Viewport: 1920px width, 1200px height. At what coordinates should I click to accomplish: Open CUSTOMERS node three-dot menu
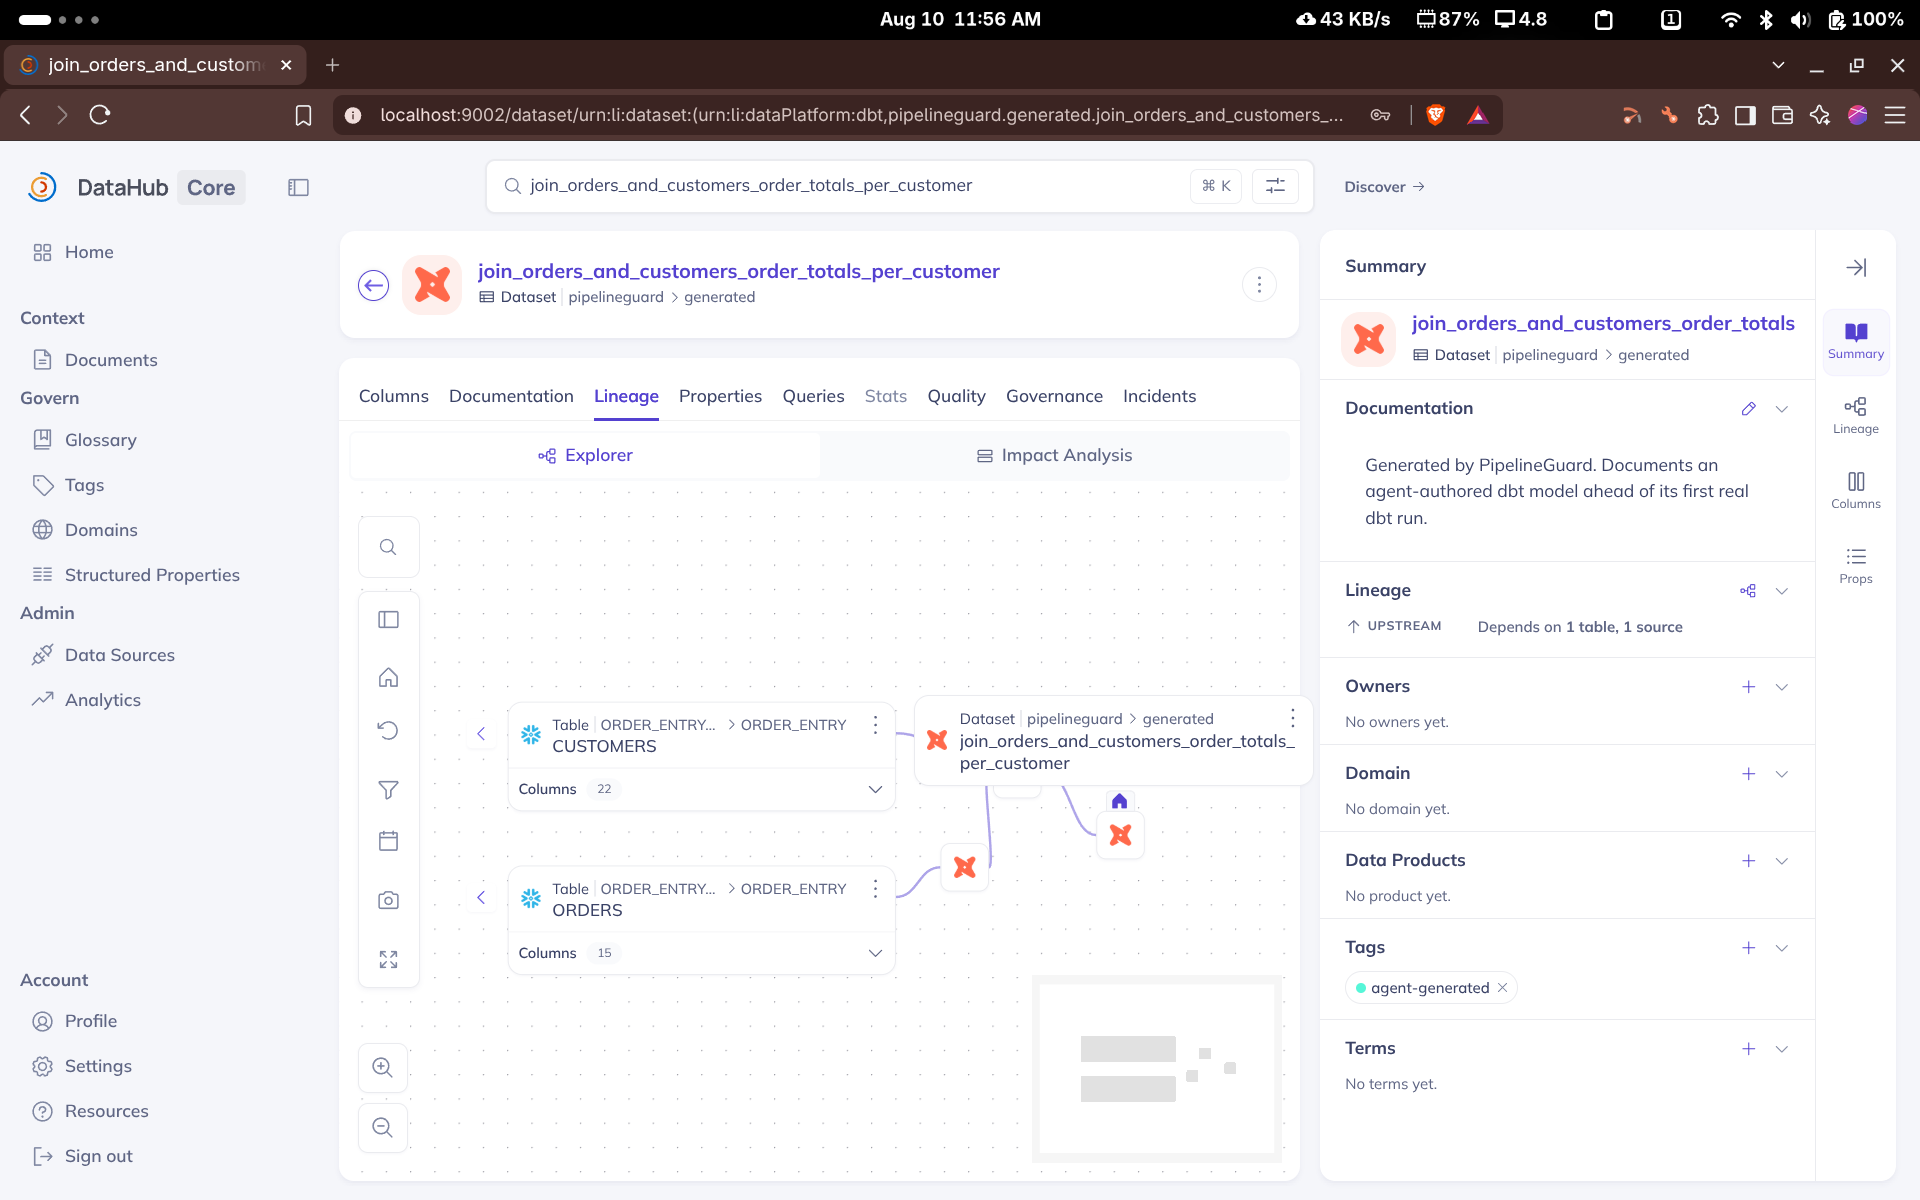tap(875, 725)
